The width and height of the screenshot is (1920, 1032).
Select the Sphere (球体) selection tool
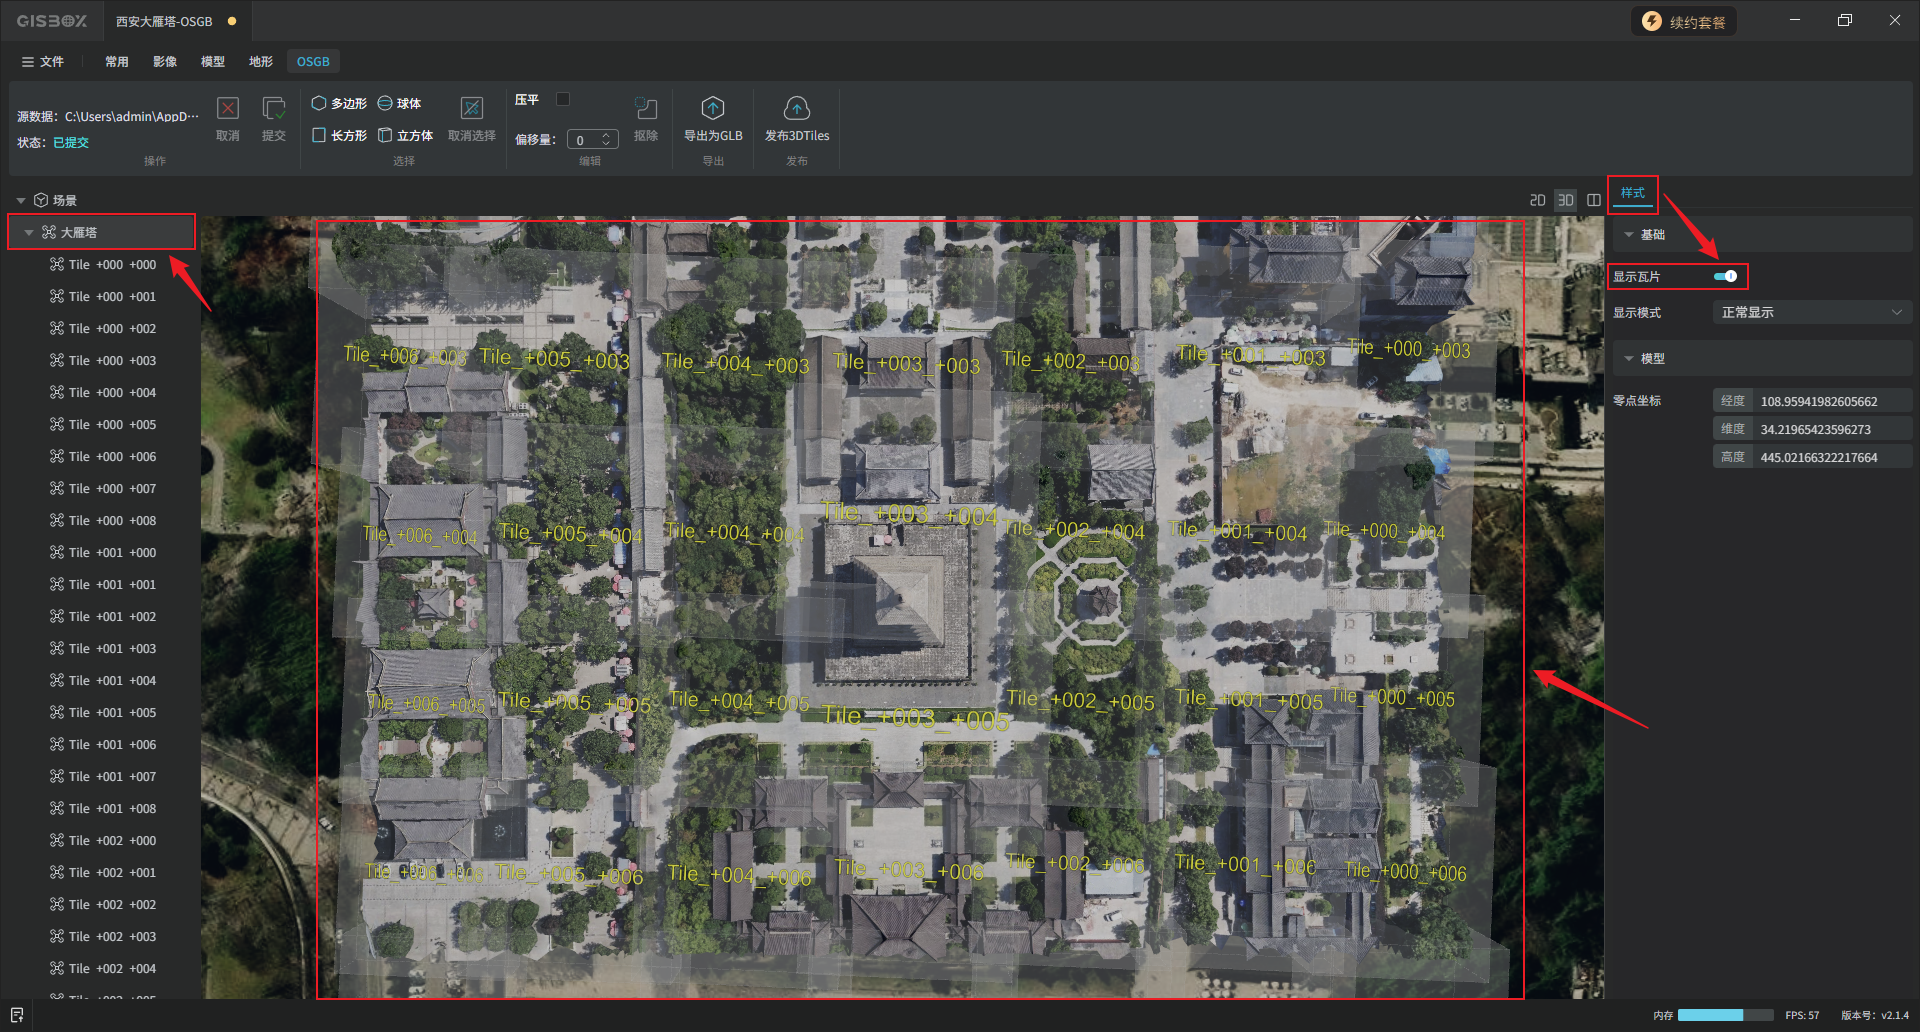coord(399,103)
